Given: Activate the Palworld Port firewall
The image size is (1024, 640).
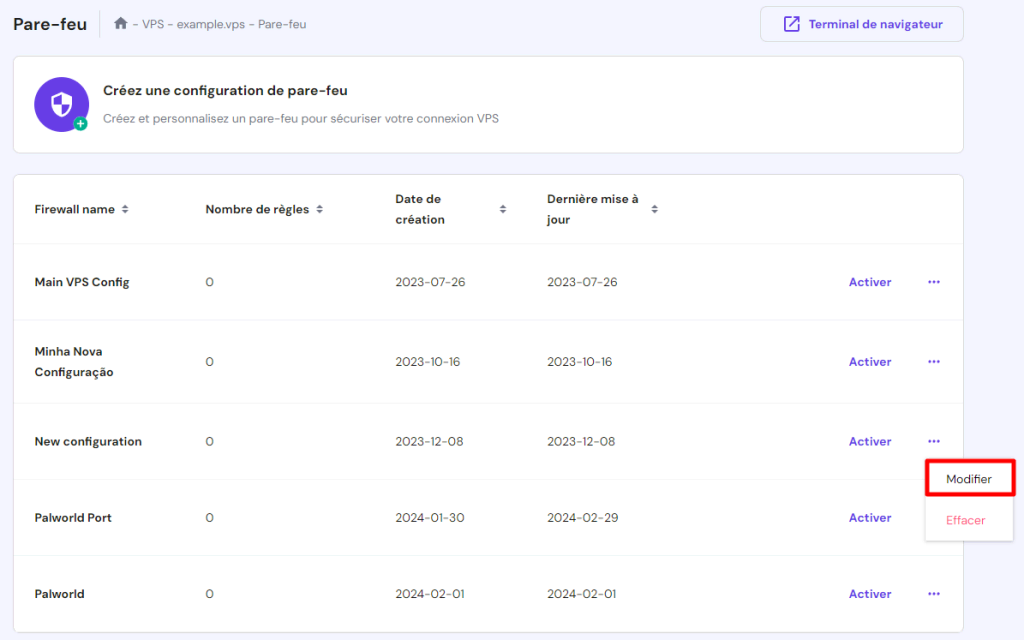Looking at the screenshot, I should tap(870, 518).
